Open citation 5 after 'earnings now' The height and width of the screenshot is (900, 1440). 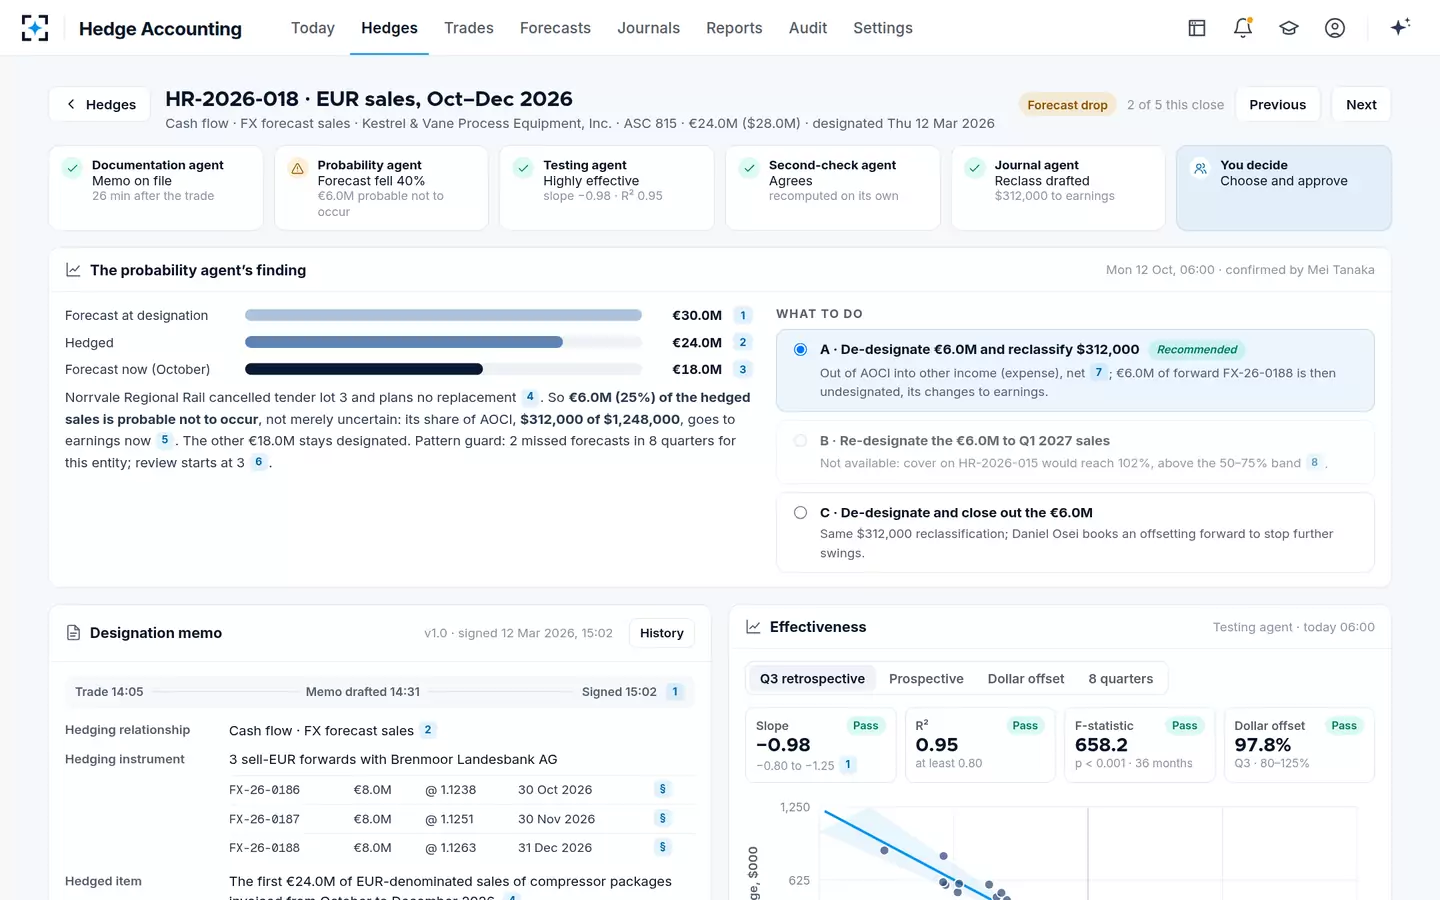[165, 440]
